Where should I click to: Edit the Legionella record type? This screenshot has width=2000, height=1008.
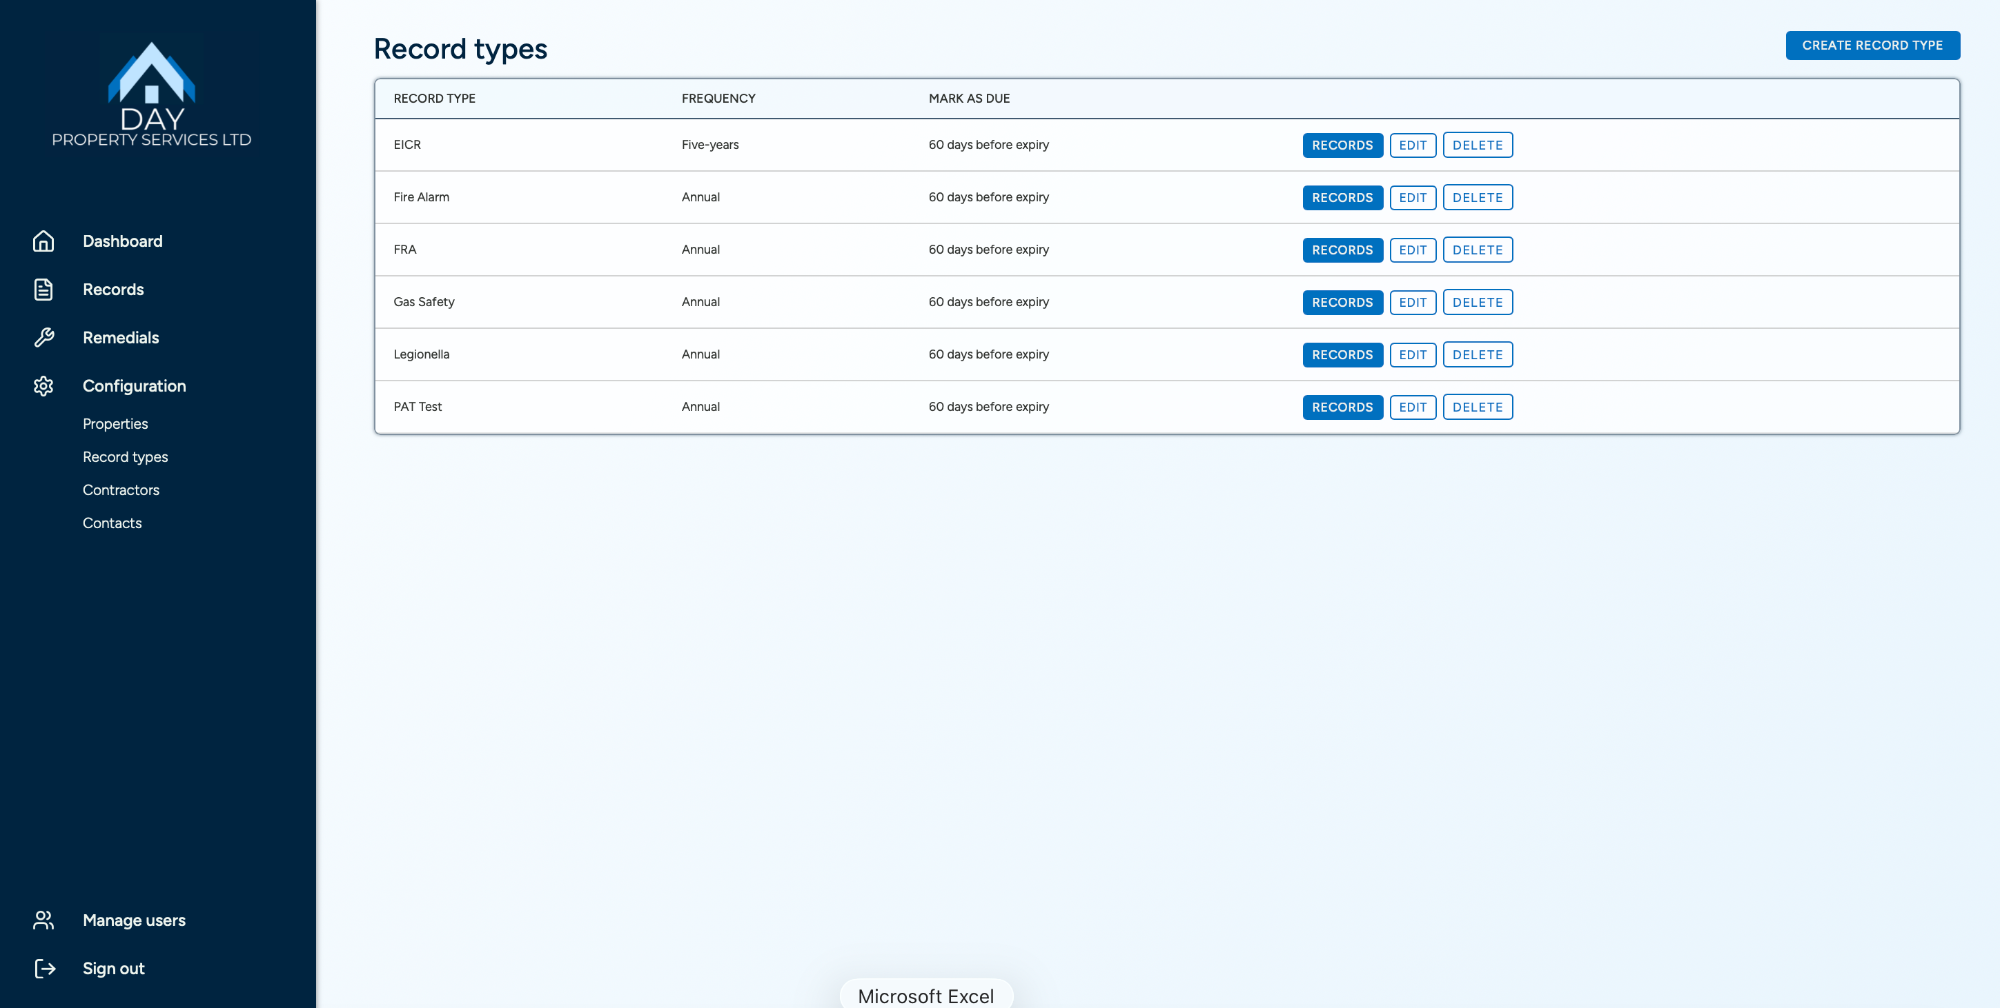(x=1412, y=355)
